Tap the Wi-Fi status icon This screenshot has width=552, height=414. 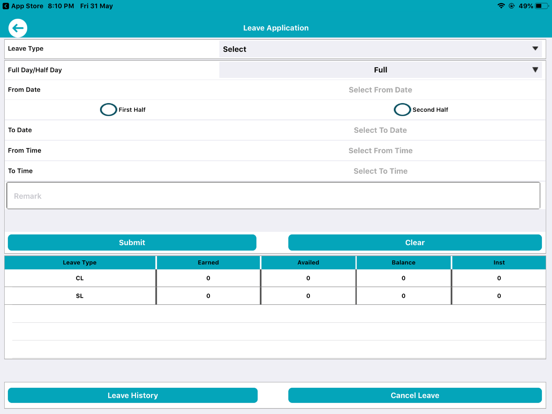501,6
